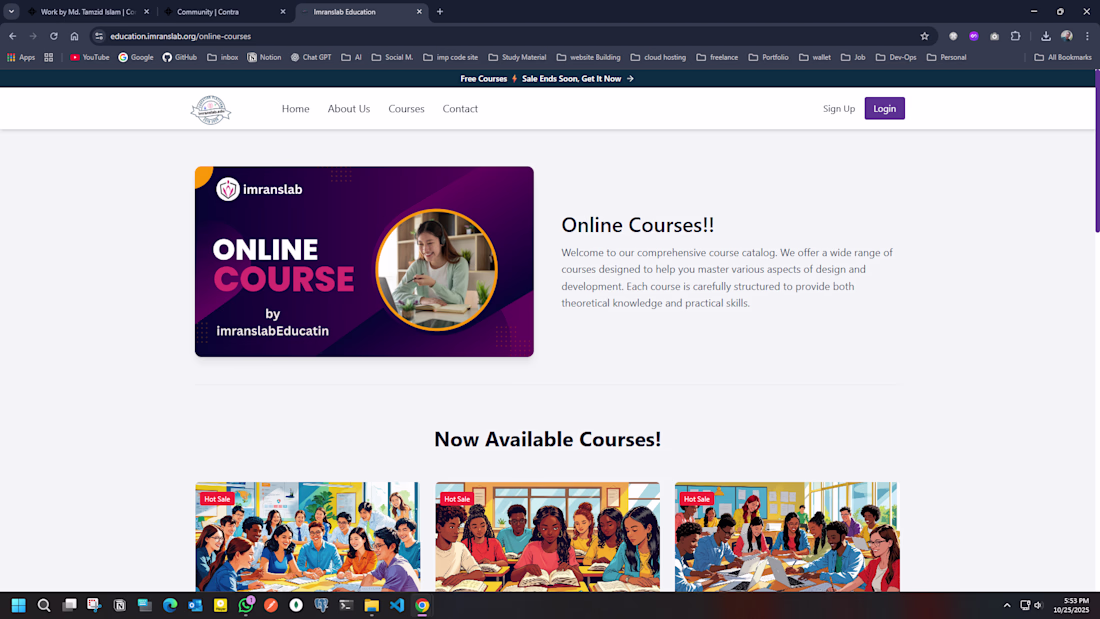Open the YouTube bookmark
This screenshot has height=619, width=1100.
[x=90, y=58]
